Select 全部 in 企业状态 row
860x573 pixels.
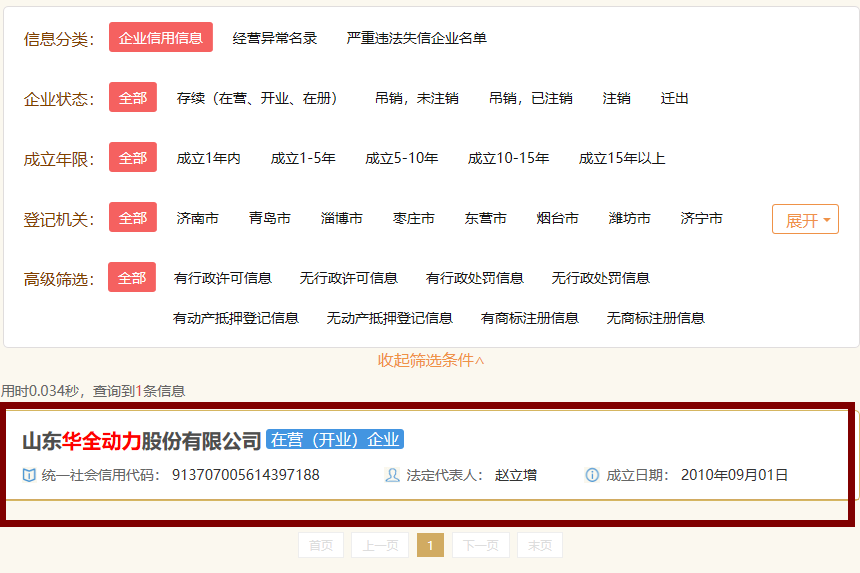133,97
